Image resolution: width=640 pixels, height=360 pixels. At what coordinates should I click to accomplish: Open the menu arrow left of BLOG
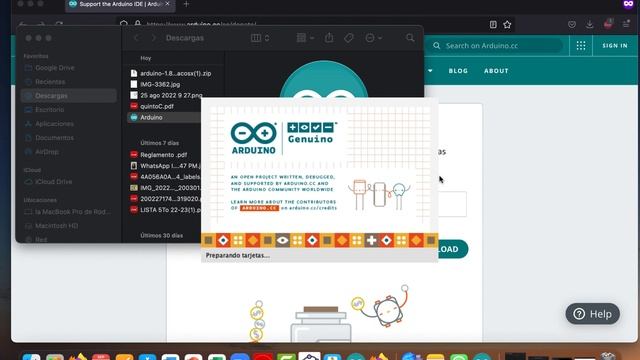click(430, 71)
